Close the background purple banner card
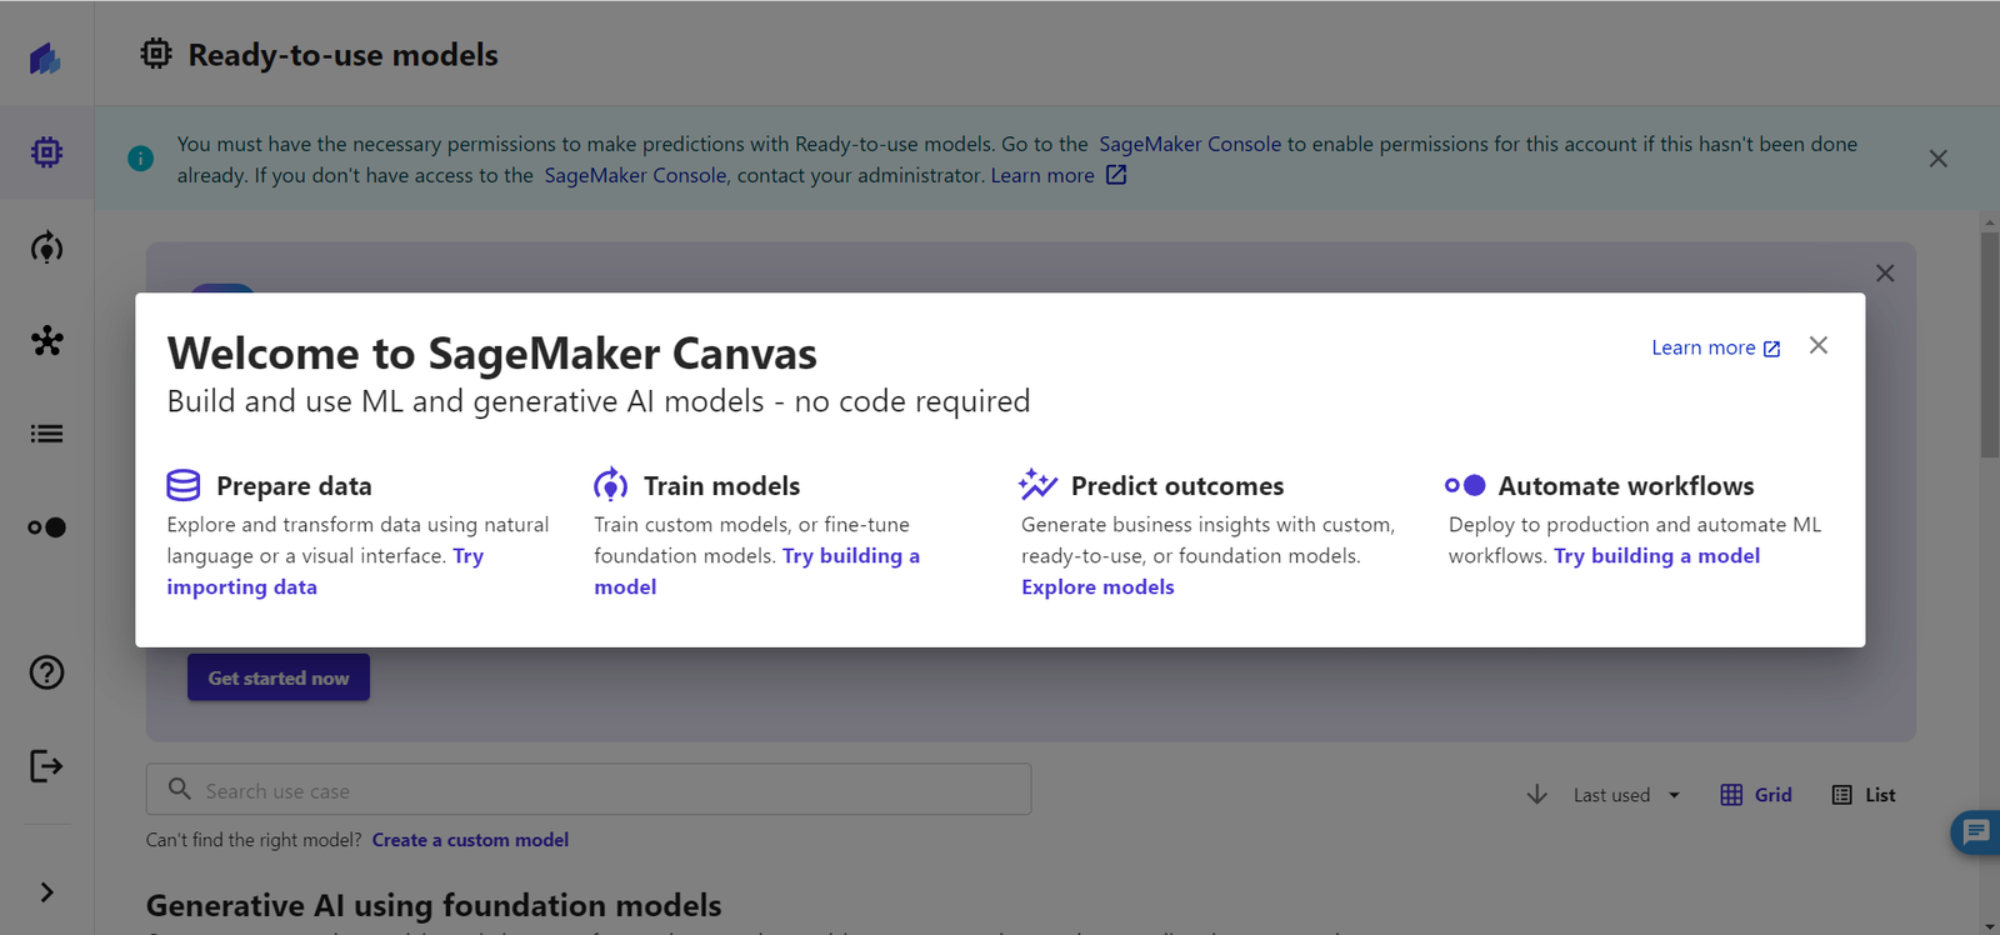 coord(1885,273)
